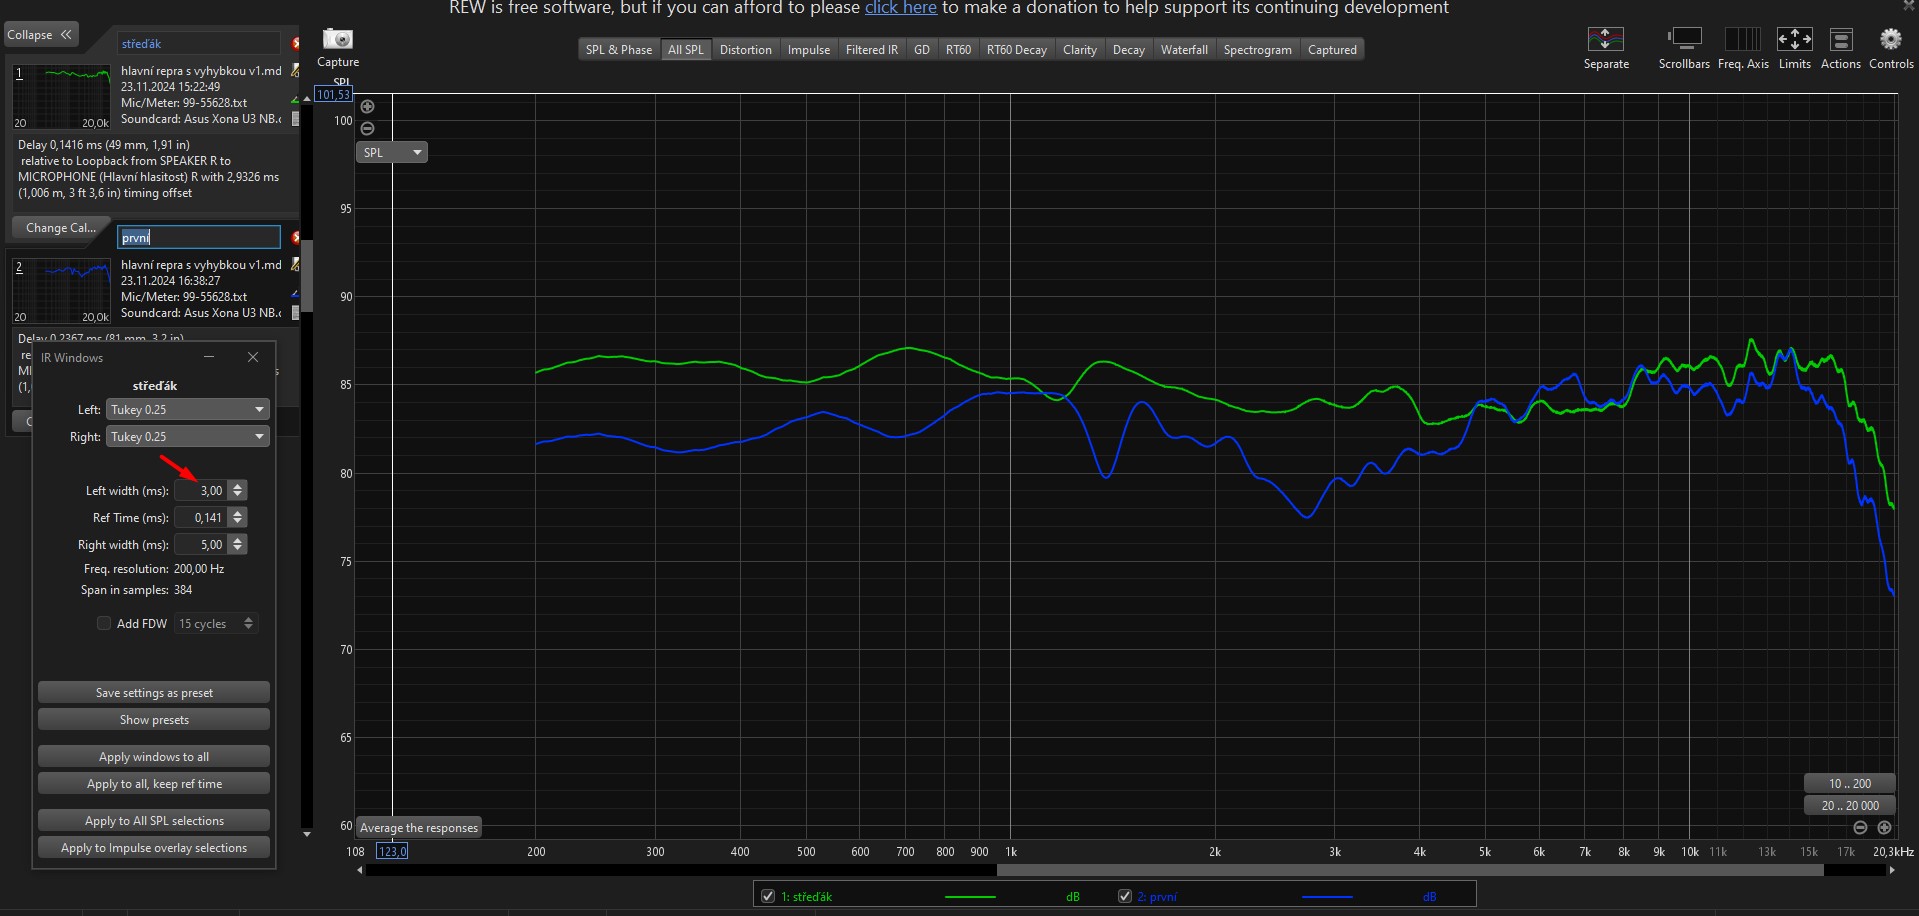Open the Separate traces view icon
Viewport: 1919px width, 916px height.
(x=1605, y=39)
